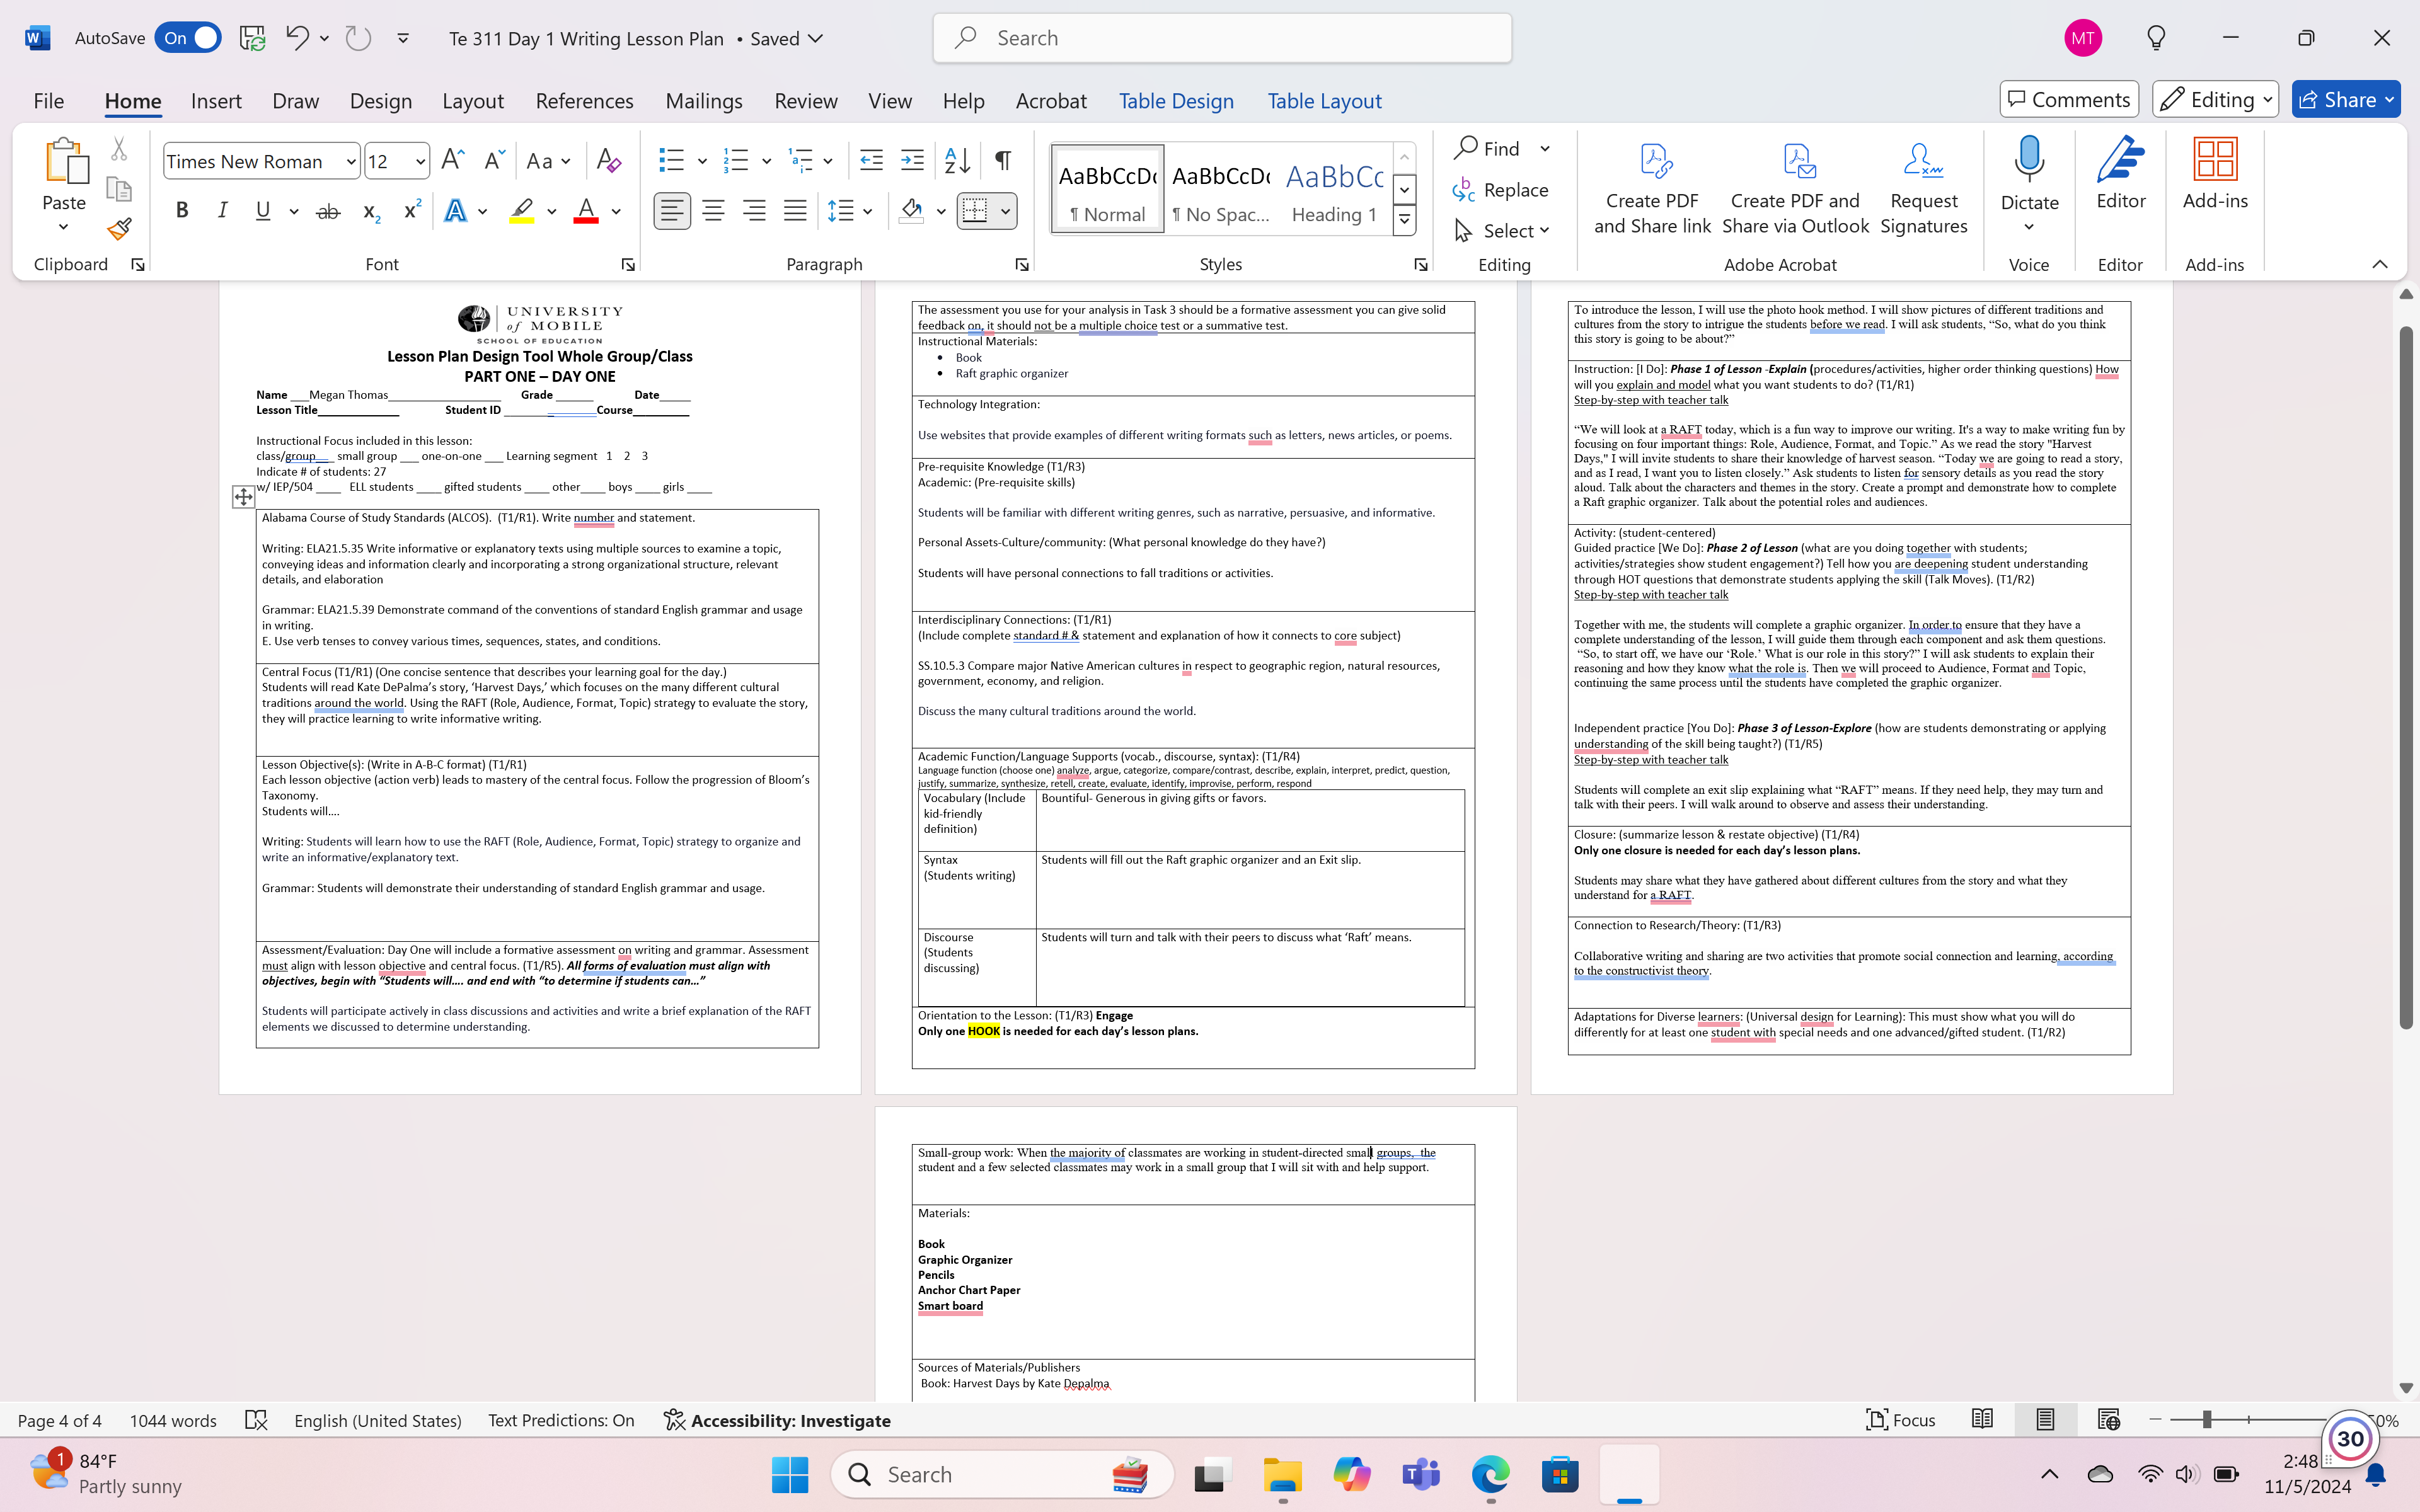Open the font size dropdown
The height and width of the screenshot is (1512, 2420).
419,160
